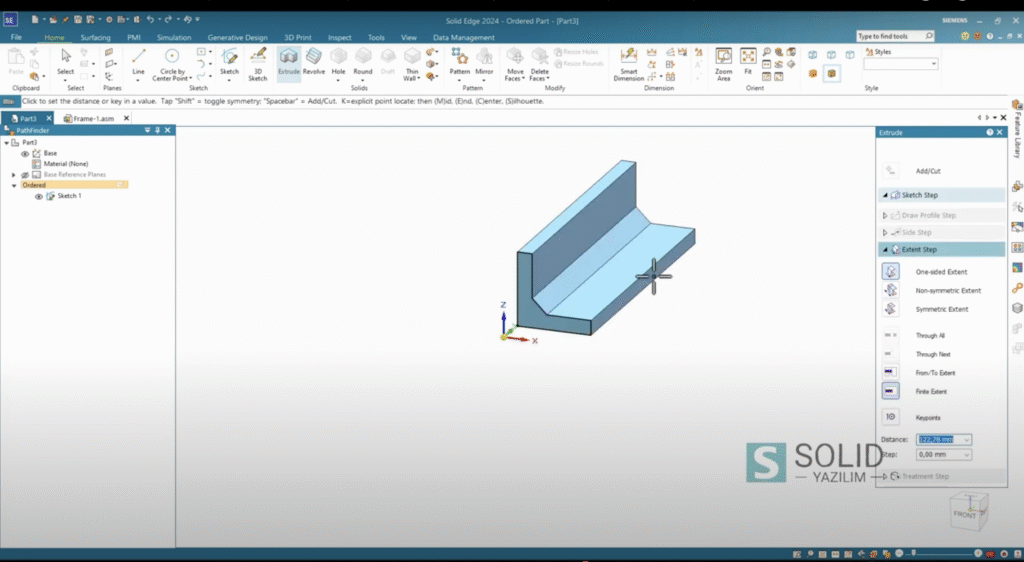Open the Tools ribbon tab
The height and width of the screenshot is (562, 1024).
(376, 37)
